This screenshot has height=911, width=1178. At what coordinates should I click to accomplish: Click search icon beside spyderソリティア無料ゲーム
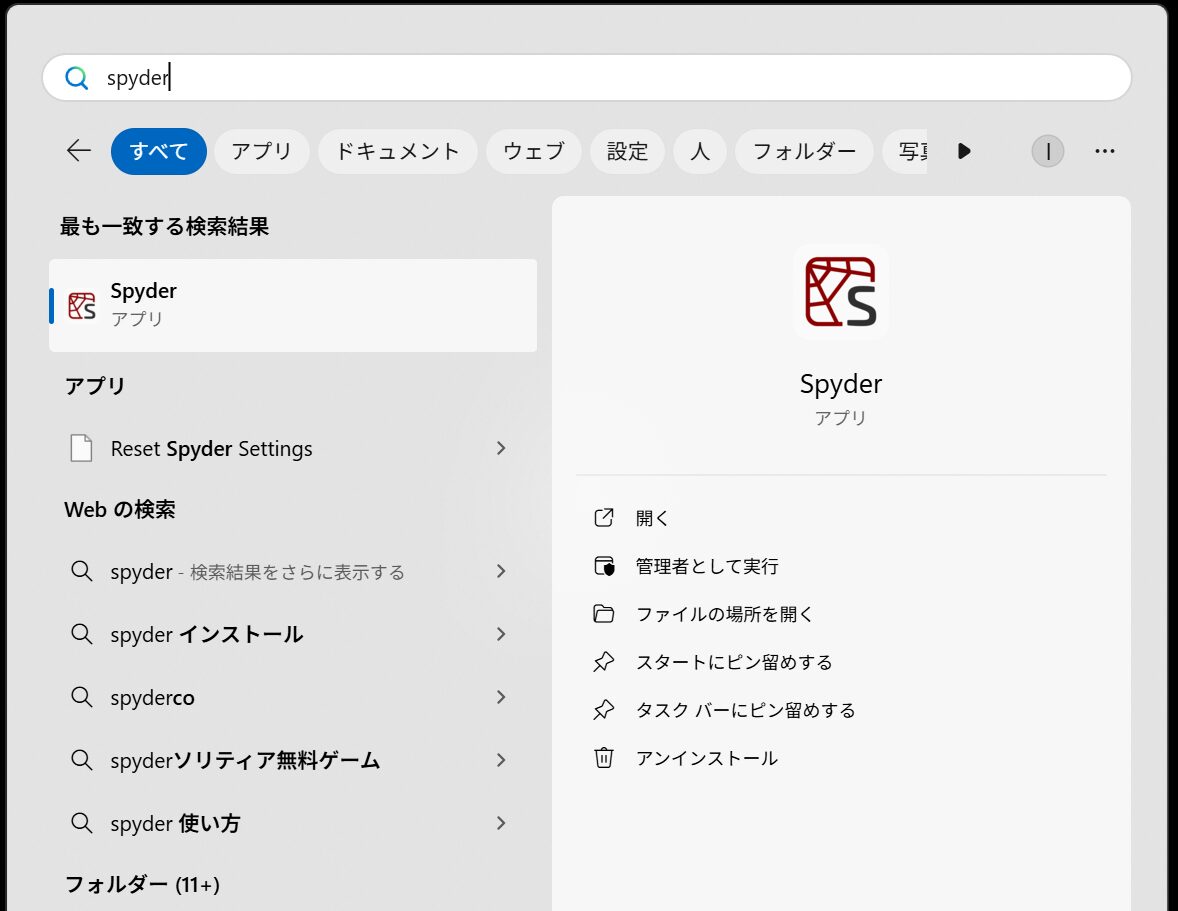pyautogui.click(x=81, y=761)
